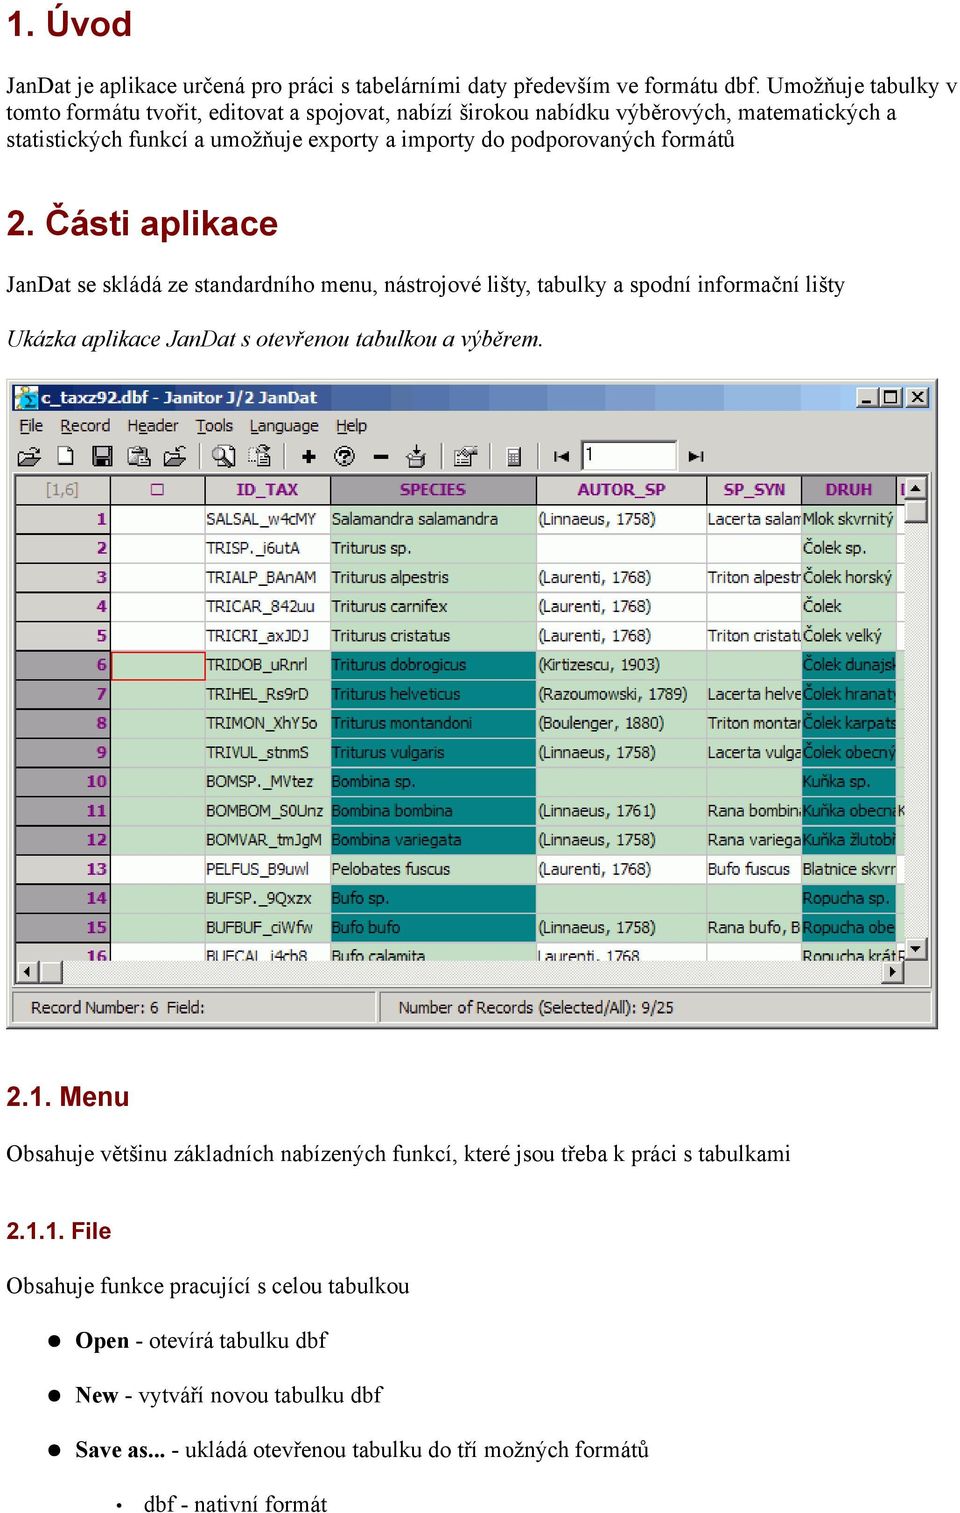The width and height of the screenshot is (960, 1513).
Task: Click the cell 'PELFUS_B9uwl'
Action: pos(267,869)
